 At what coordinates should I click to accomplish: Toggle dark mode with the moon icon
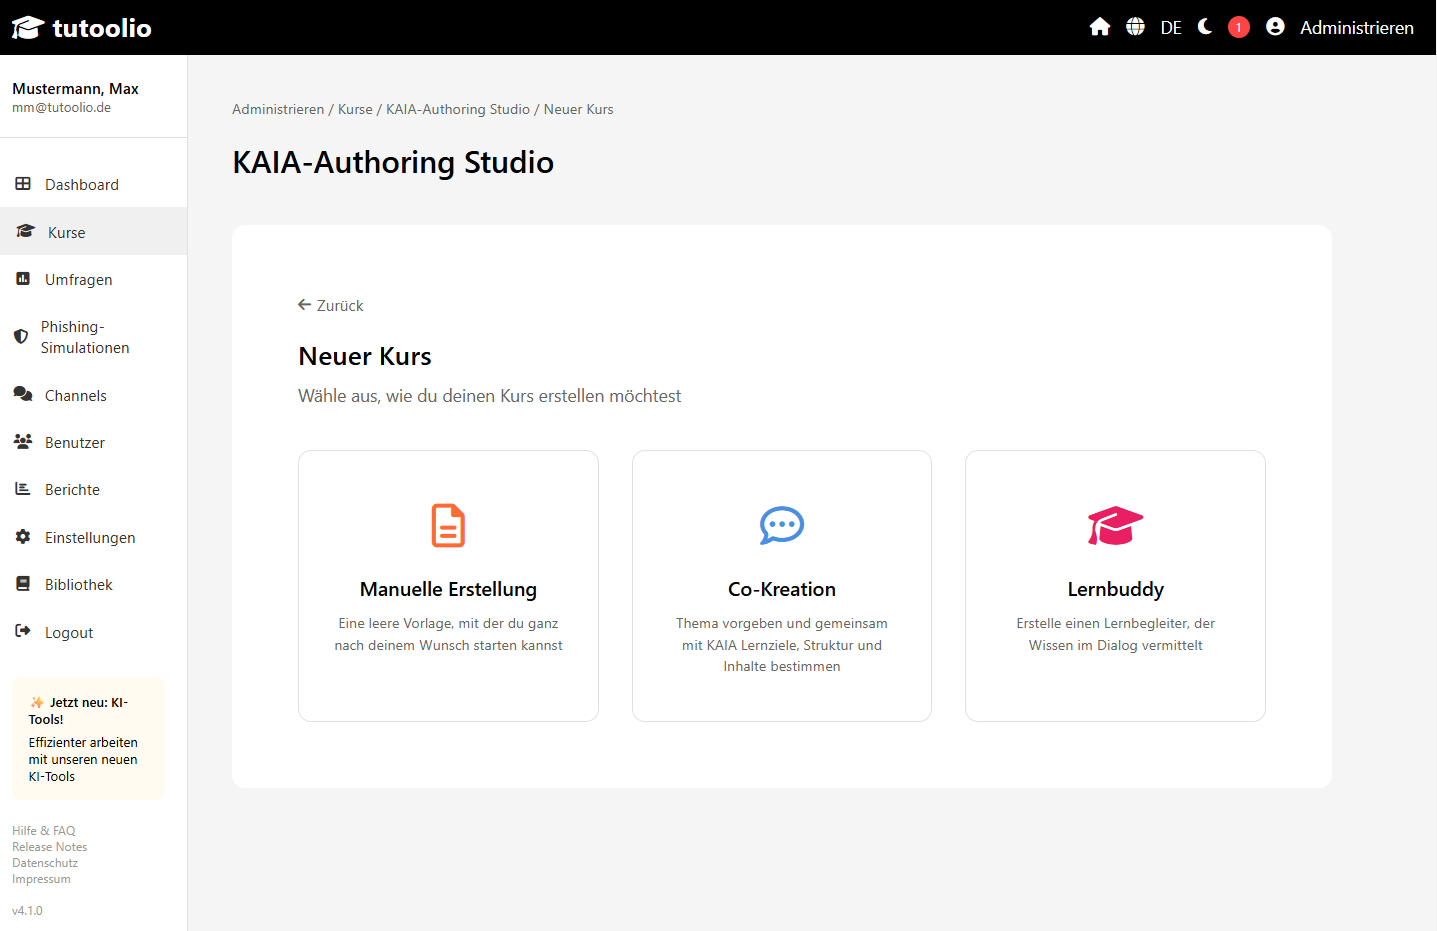pyautogui.click(x=1205, y=27)
